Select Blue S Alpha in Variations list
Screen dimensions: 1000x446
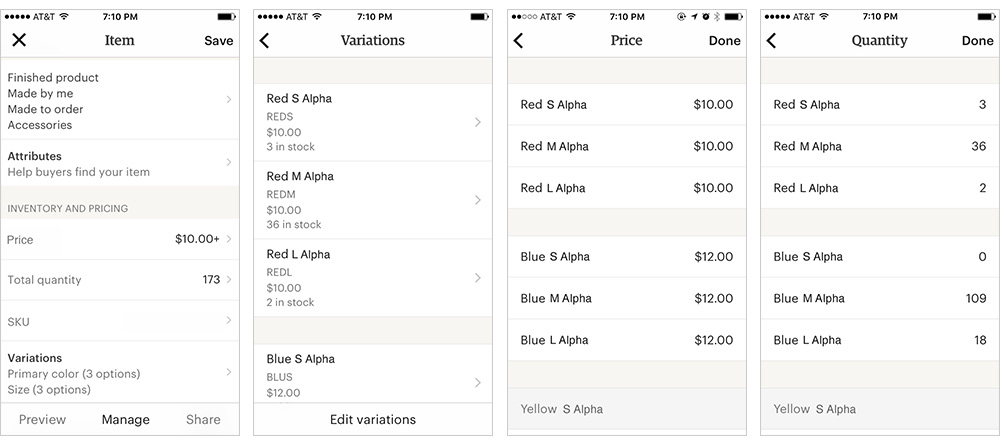pos(300,359)
